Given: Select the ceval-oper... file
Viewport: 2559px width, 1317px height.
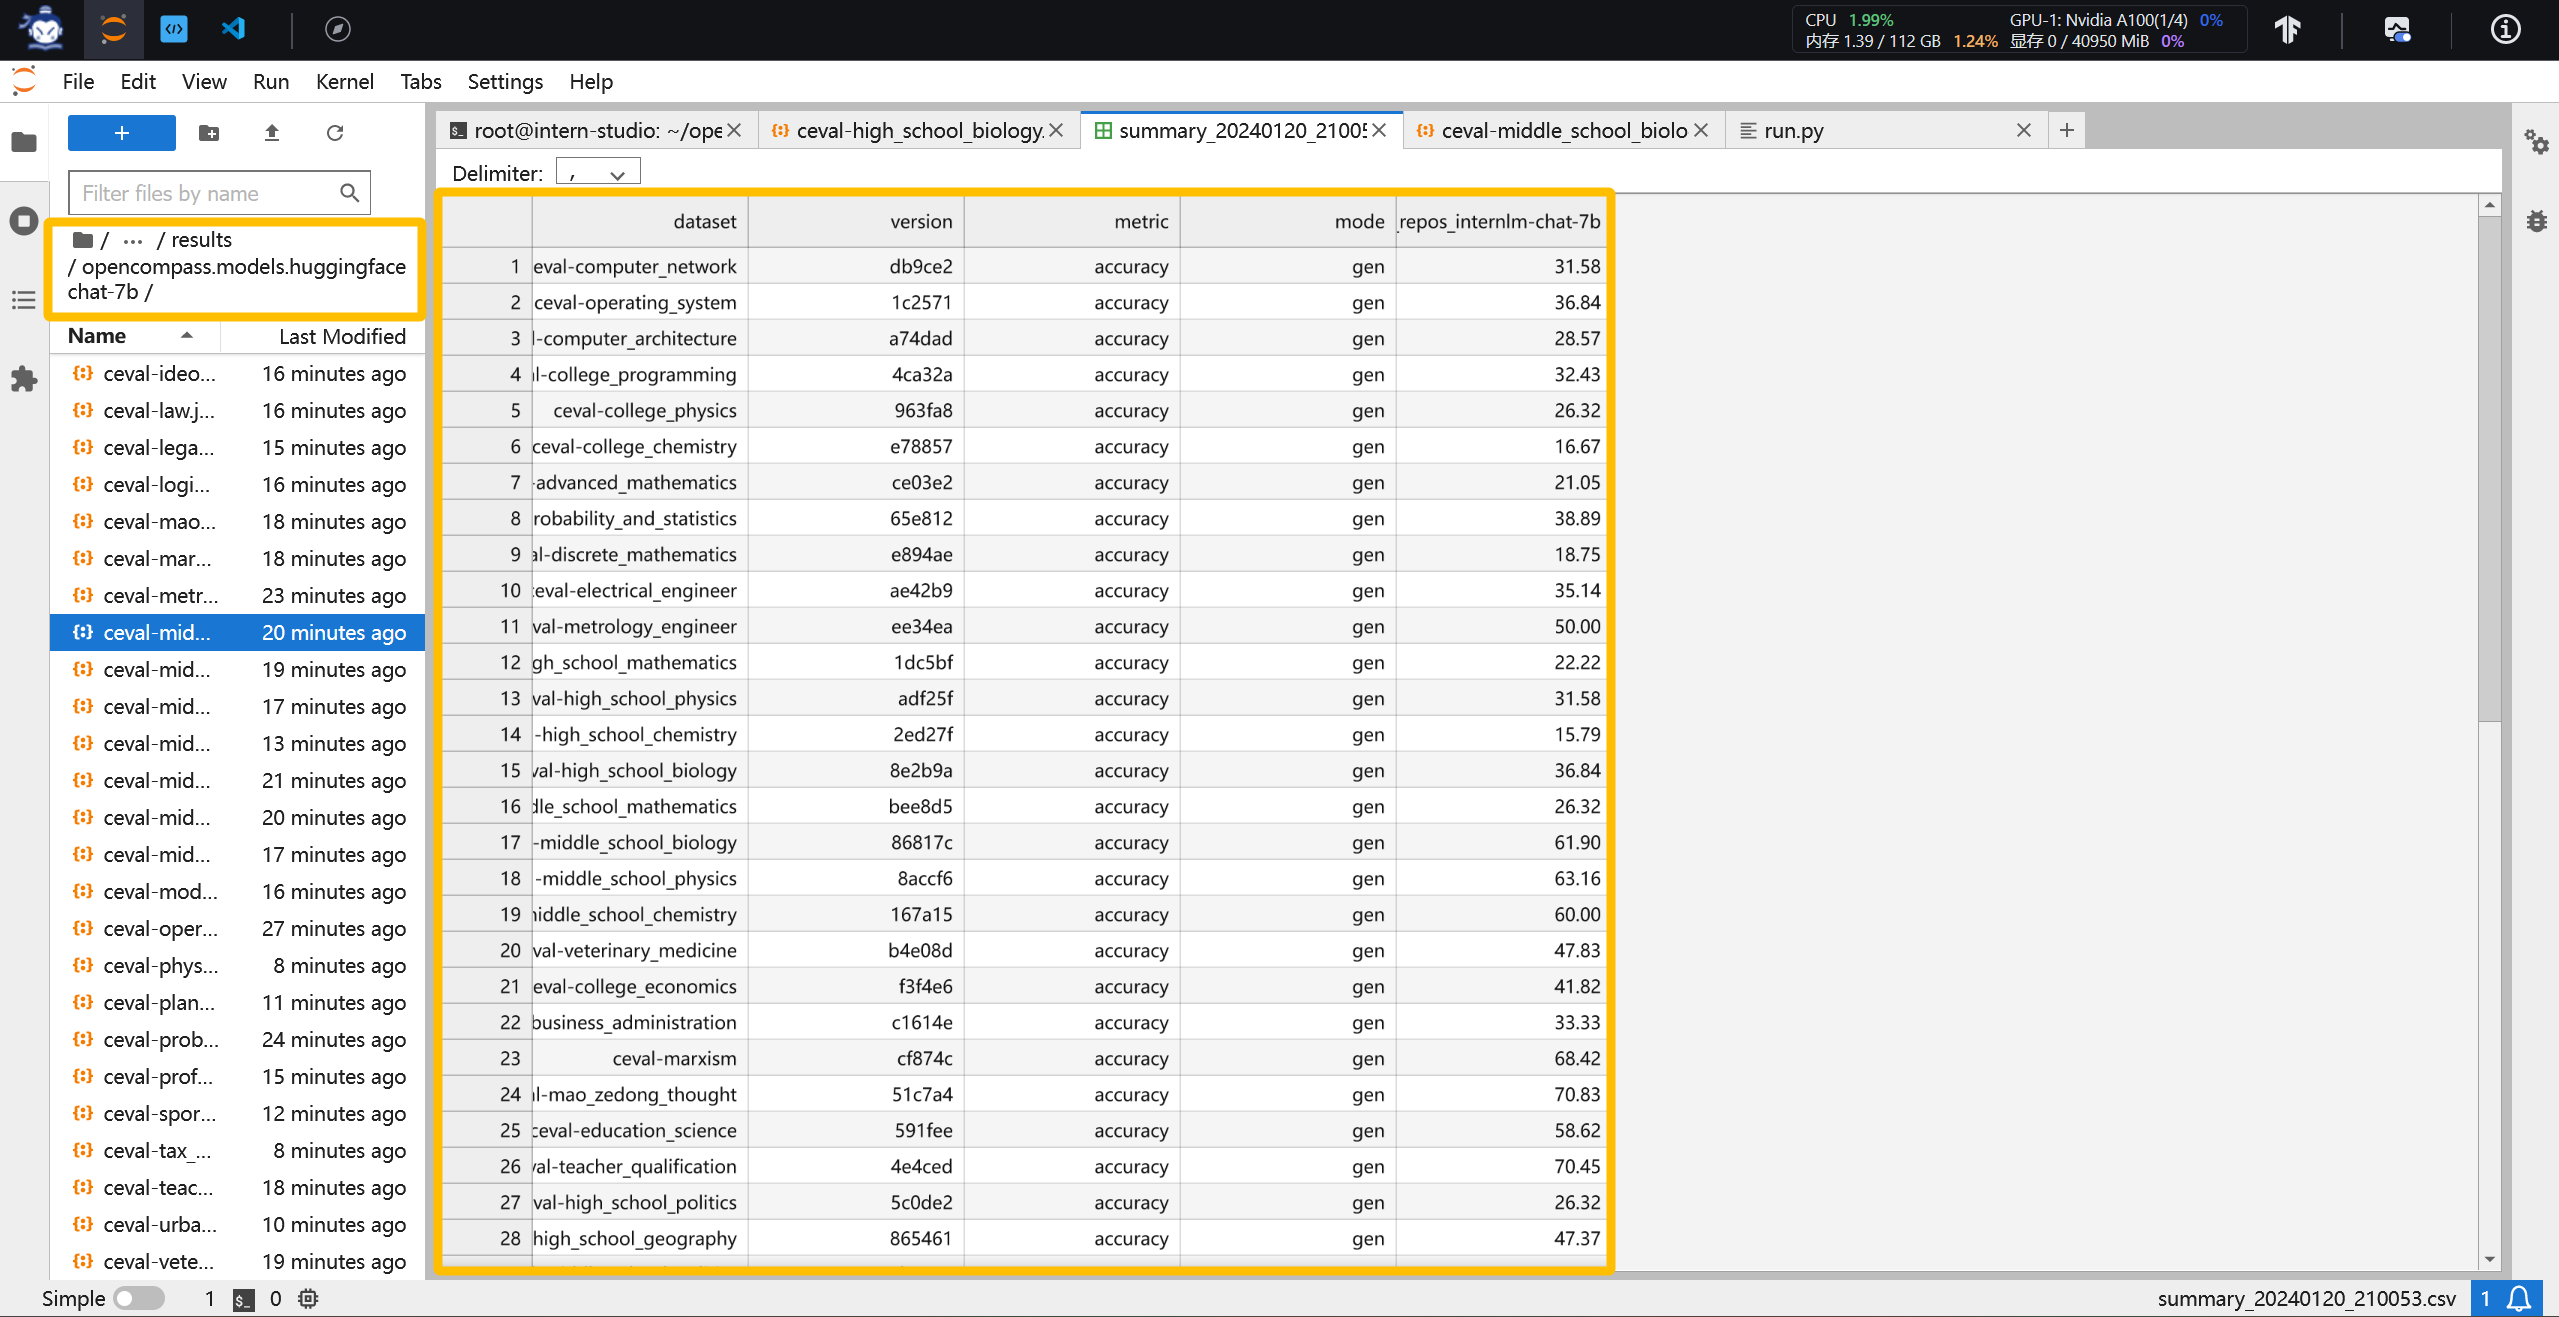Looking at the screenshot, I should click(238, 929).
